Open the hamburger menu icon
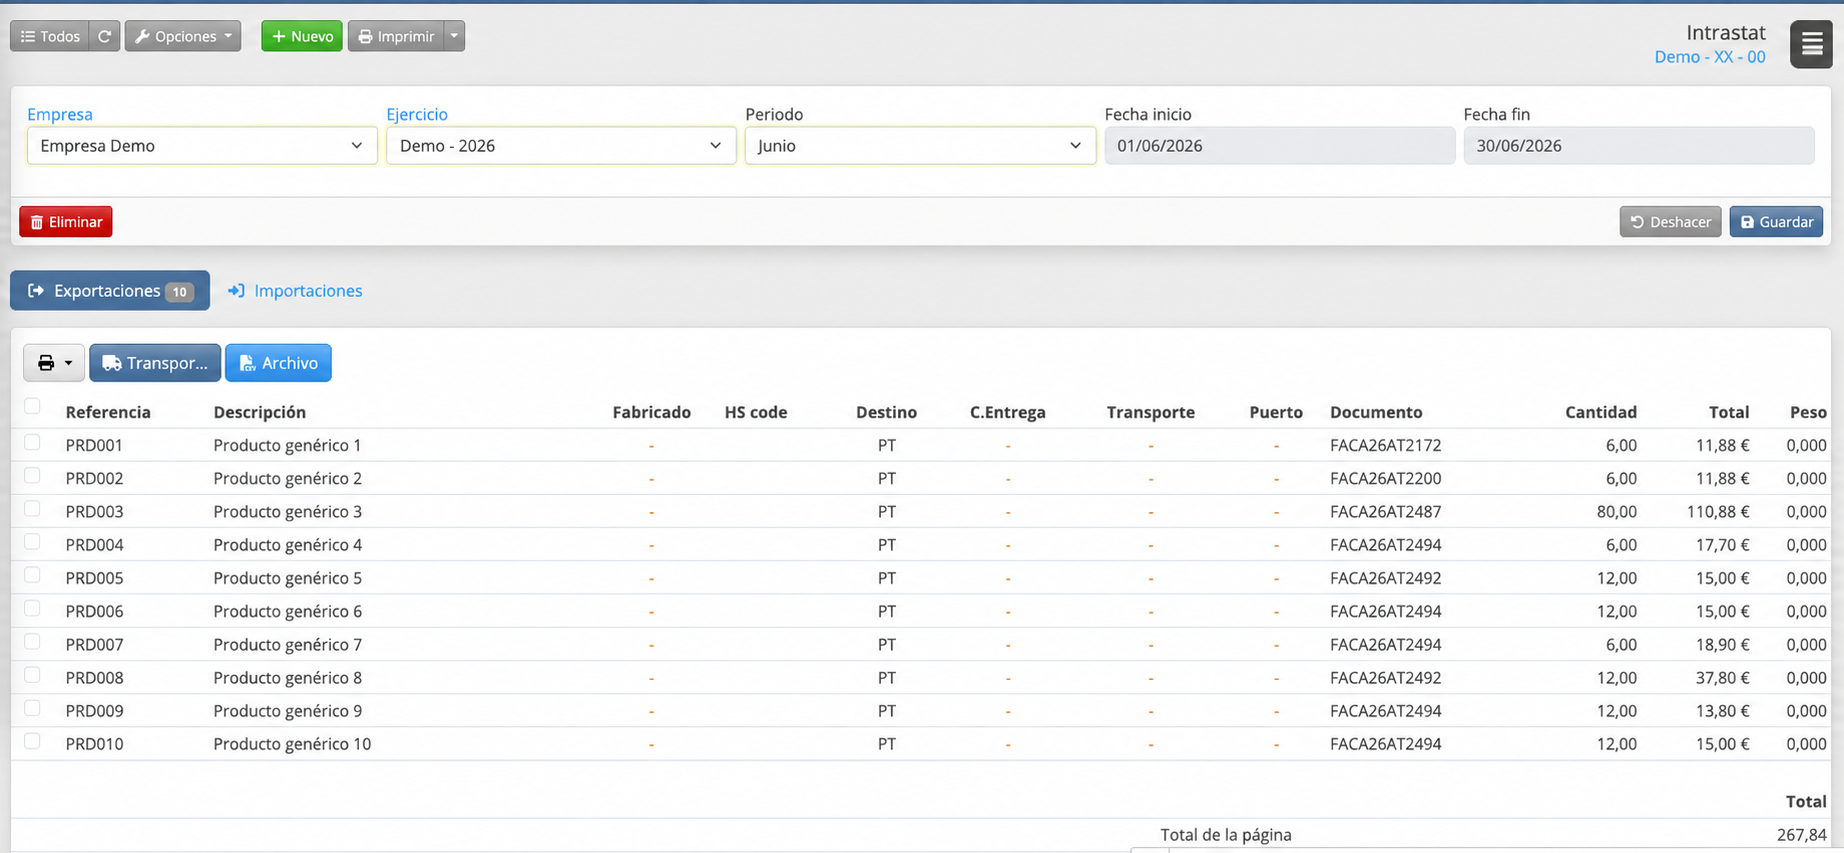The height and width of the screenshot is (853, 1844). click(1811, 44)
